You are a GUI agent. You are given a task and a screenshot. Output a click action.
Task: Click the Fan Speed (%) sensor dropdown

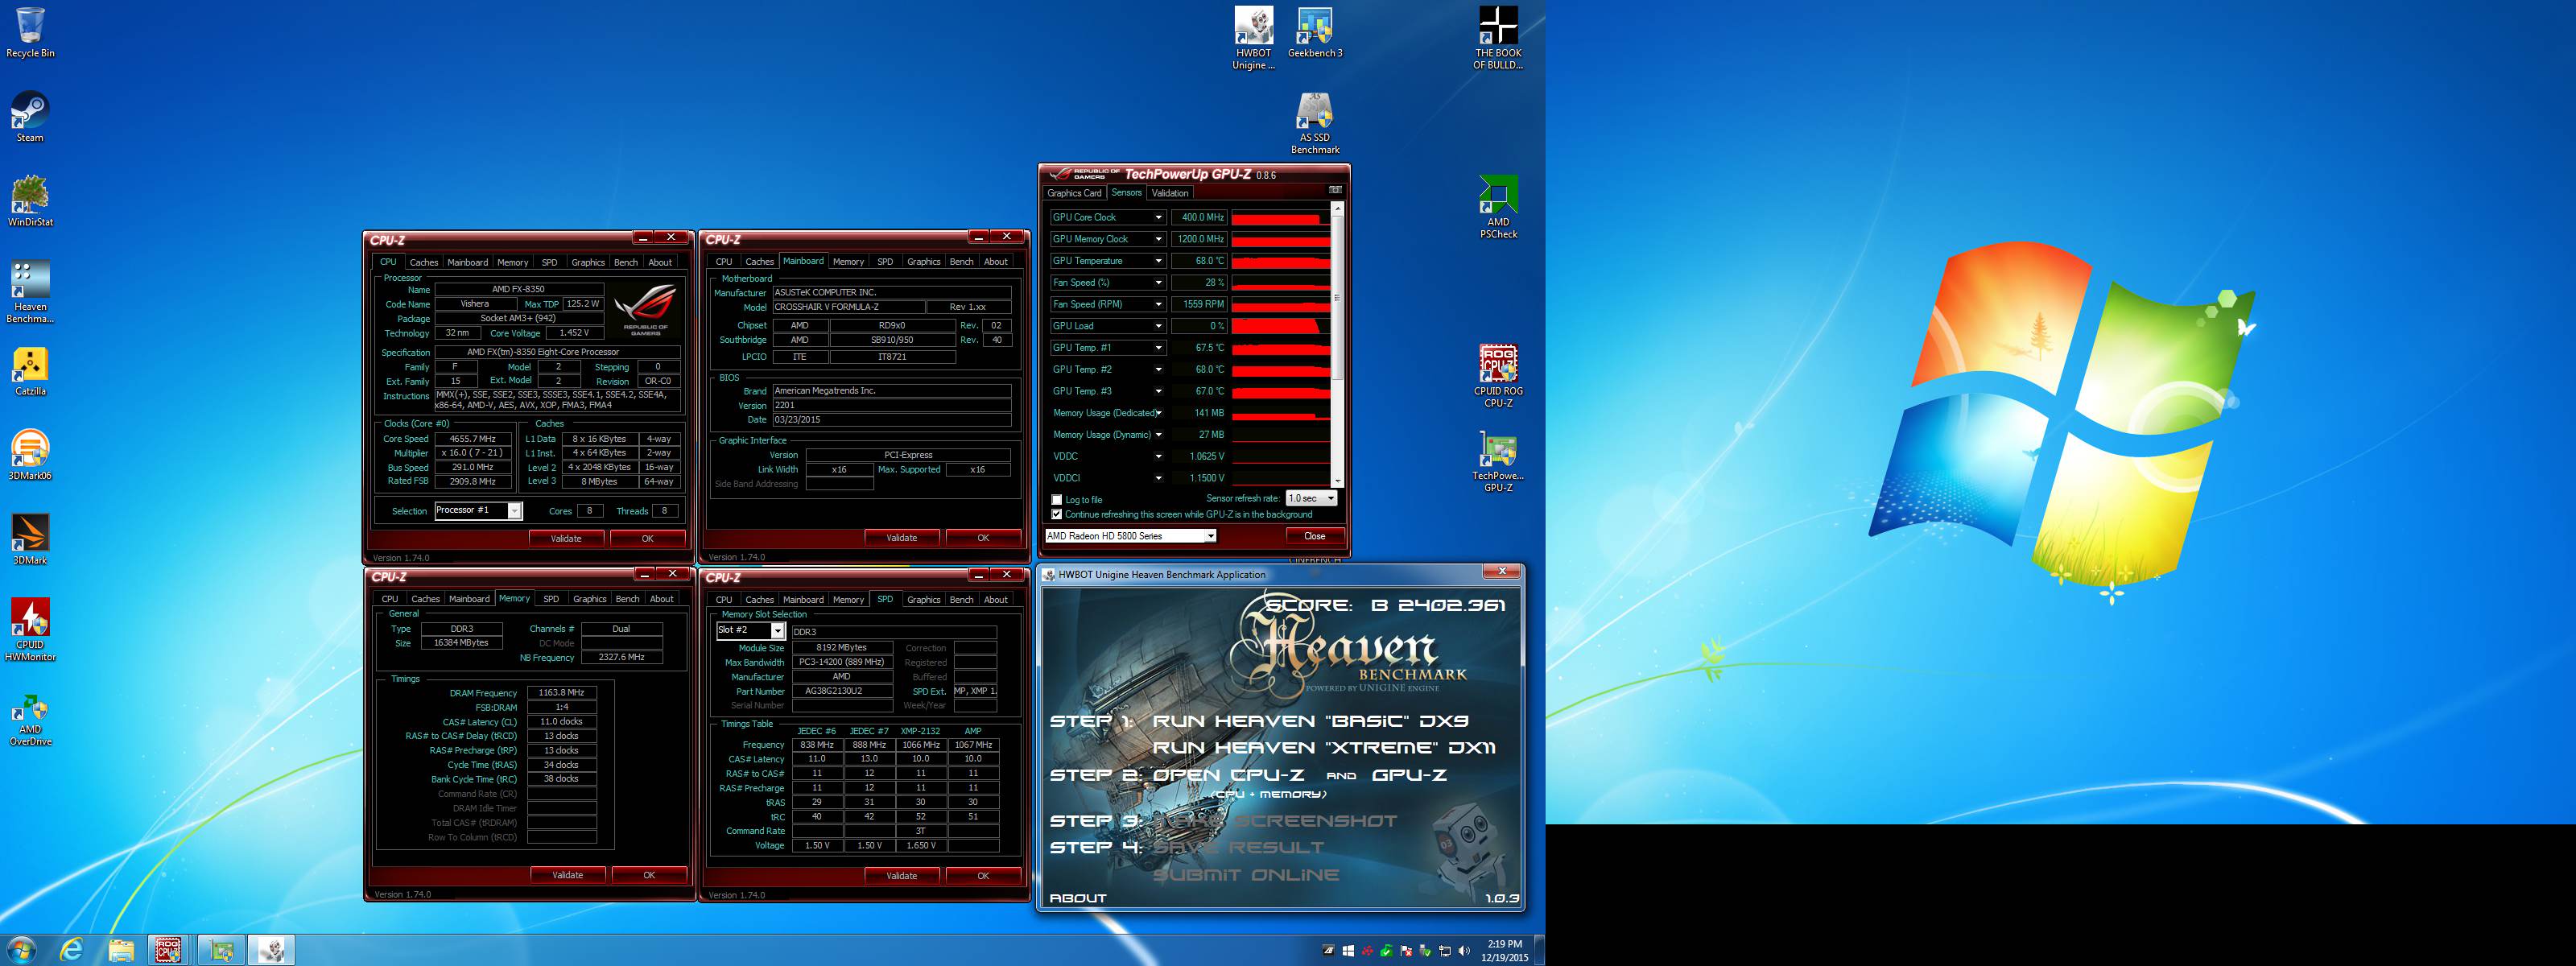pyautogui.click(x=1158, y=283)
